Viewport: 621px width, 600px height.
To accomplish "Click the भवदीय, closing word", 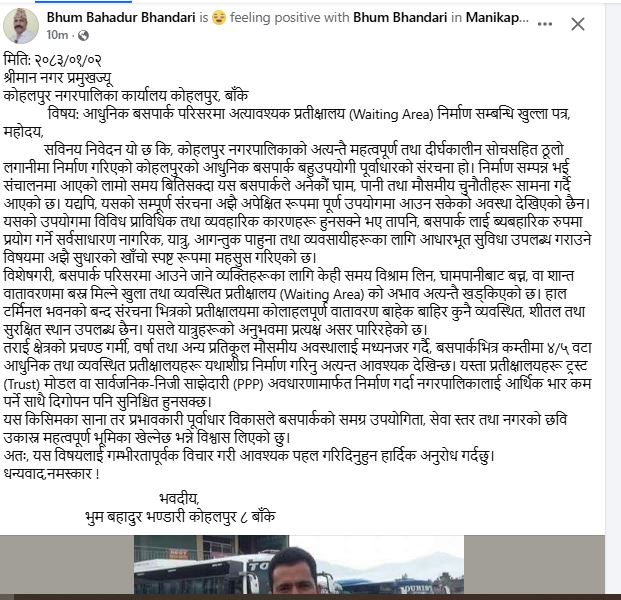I will click(179, 498).
